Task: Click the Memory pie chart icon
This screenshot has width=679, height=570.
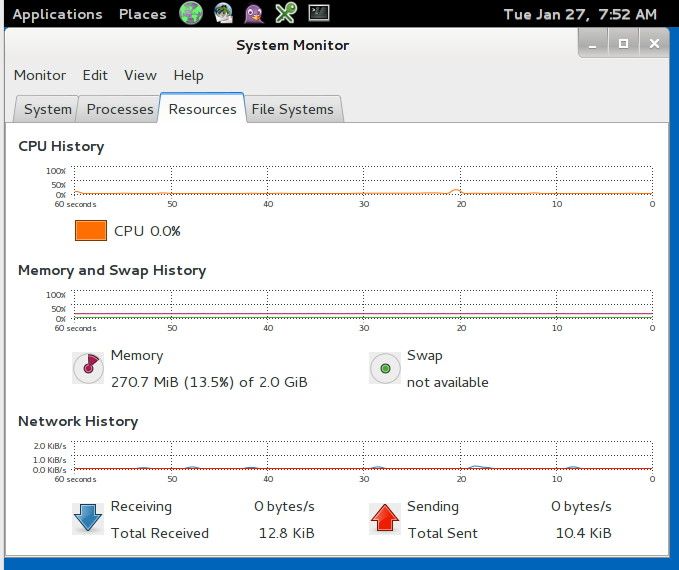Action: tap(88, 368)
